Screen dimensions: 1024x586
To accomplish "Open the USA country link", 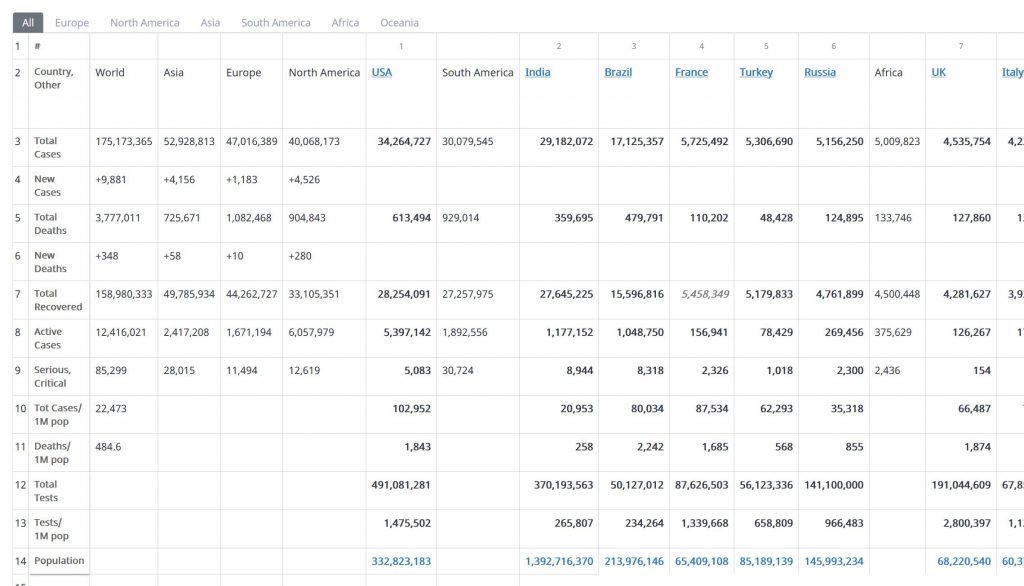I will pos(382,72).
